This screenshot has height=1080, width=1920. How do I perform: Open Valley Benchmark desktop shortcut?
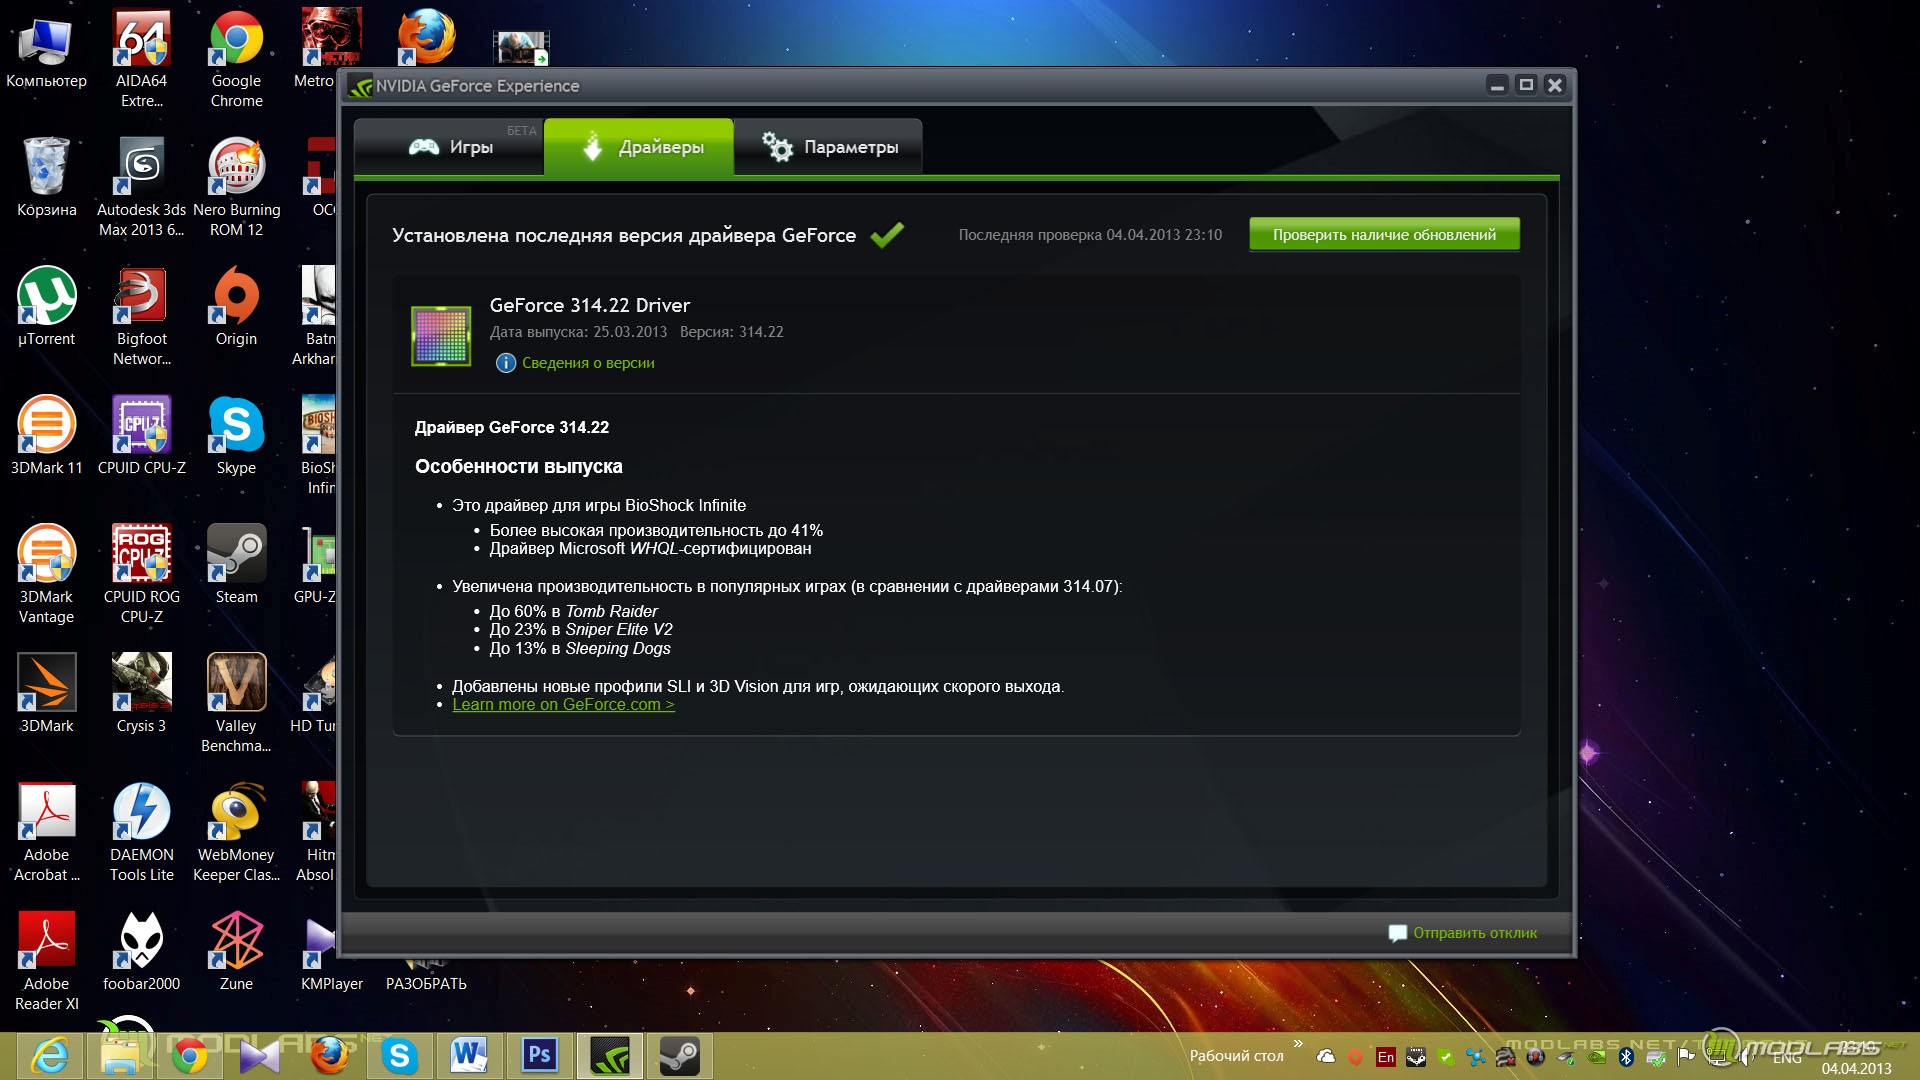(236, 703)
